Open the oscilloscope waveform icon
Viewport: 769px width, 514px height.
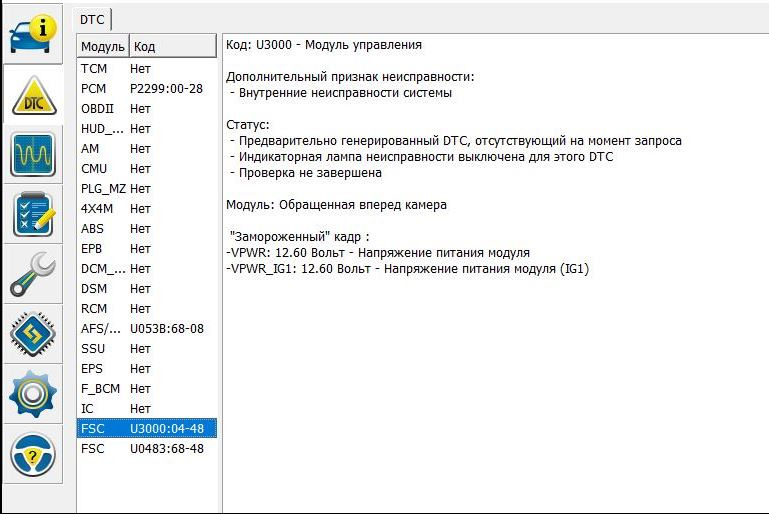32,155
